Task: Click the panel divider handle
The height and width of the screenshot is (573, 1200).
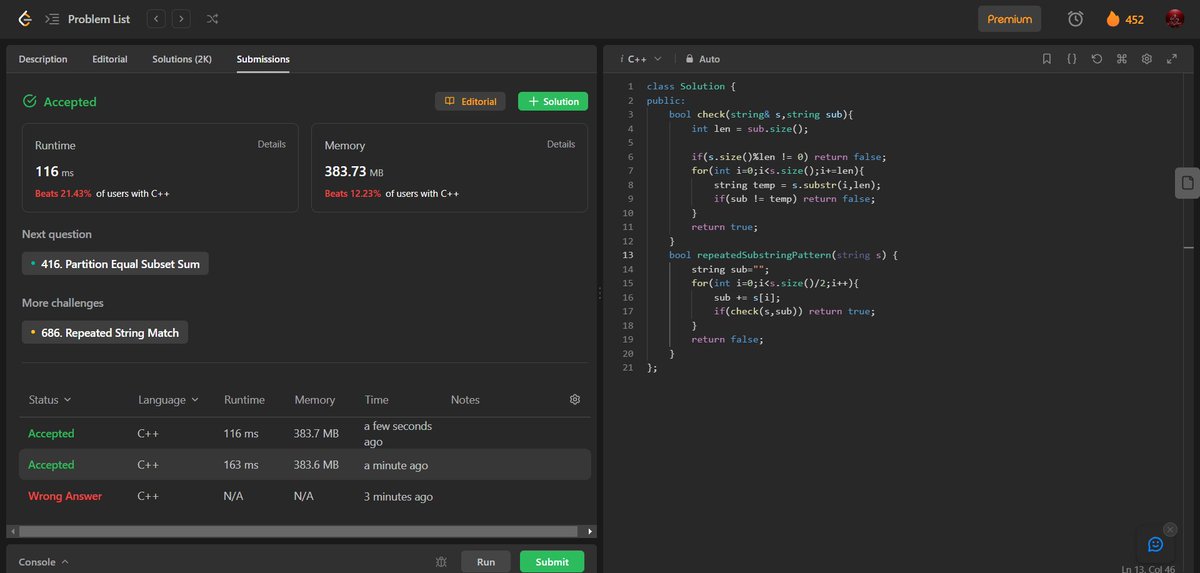Action: (600, 292)
